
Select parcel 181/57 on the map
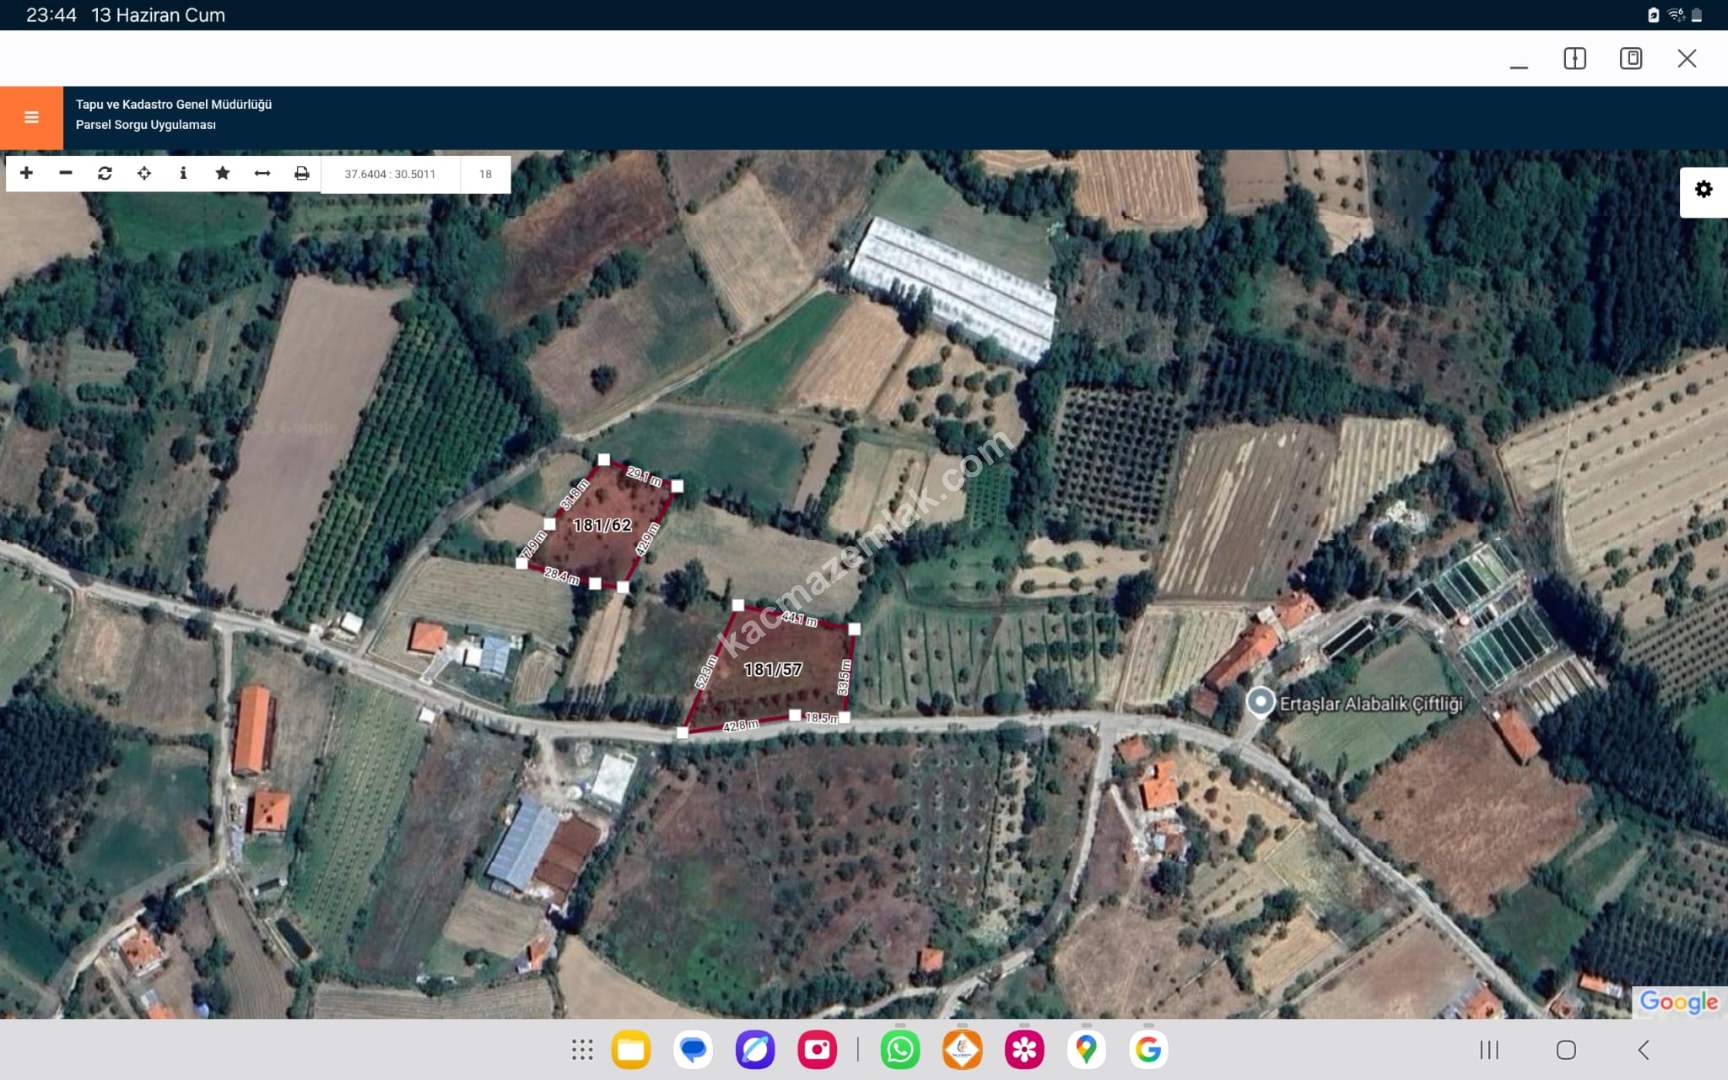(x=772, y=669)
